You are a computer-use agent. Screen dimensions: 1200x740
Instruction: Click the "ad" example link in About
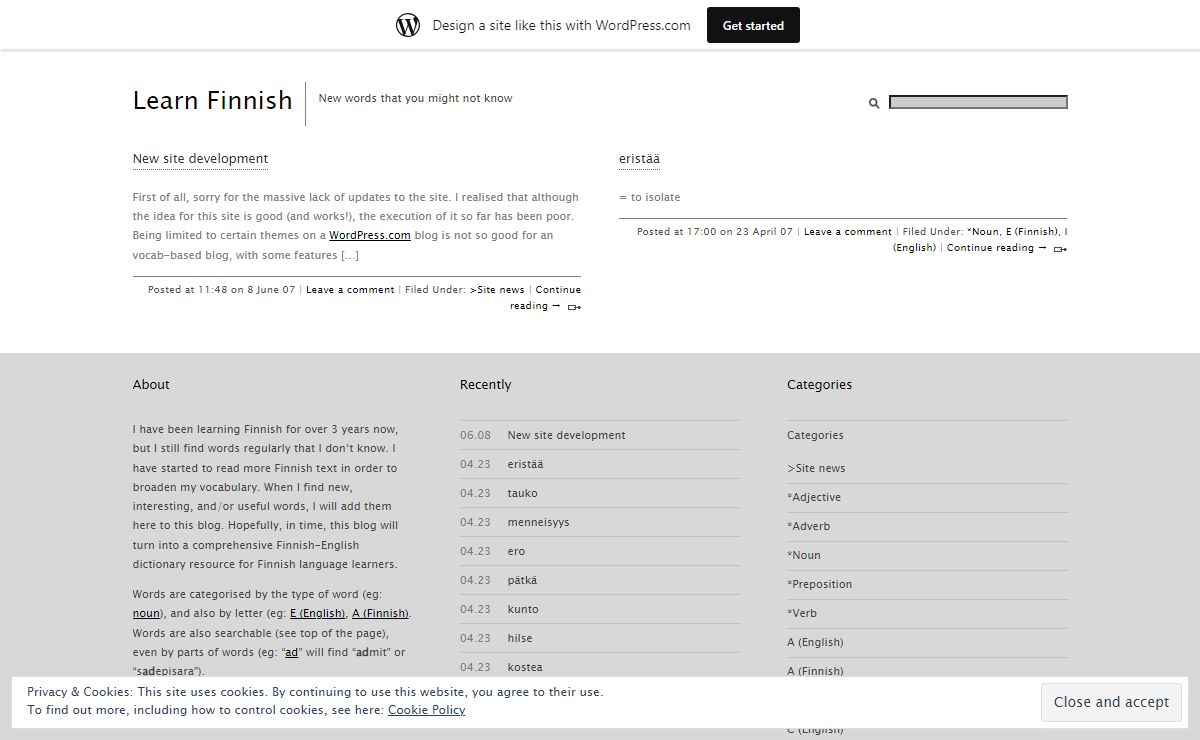(292, 652)
